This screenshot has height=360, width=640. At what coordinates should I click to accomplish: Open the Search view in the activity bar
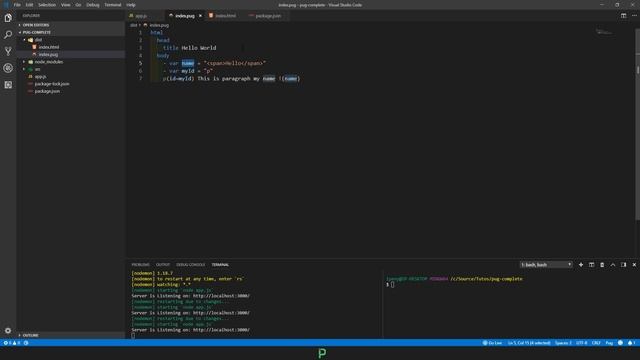pyautogui.click(x=8, y=35)
